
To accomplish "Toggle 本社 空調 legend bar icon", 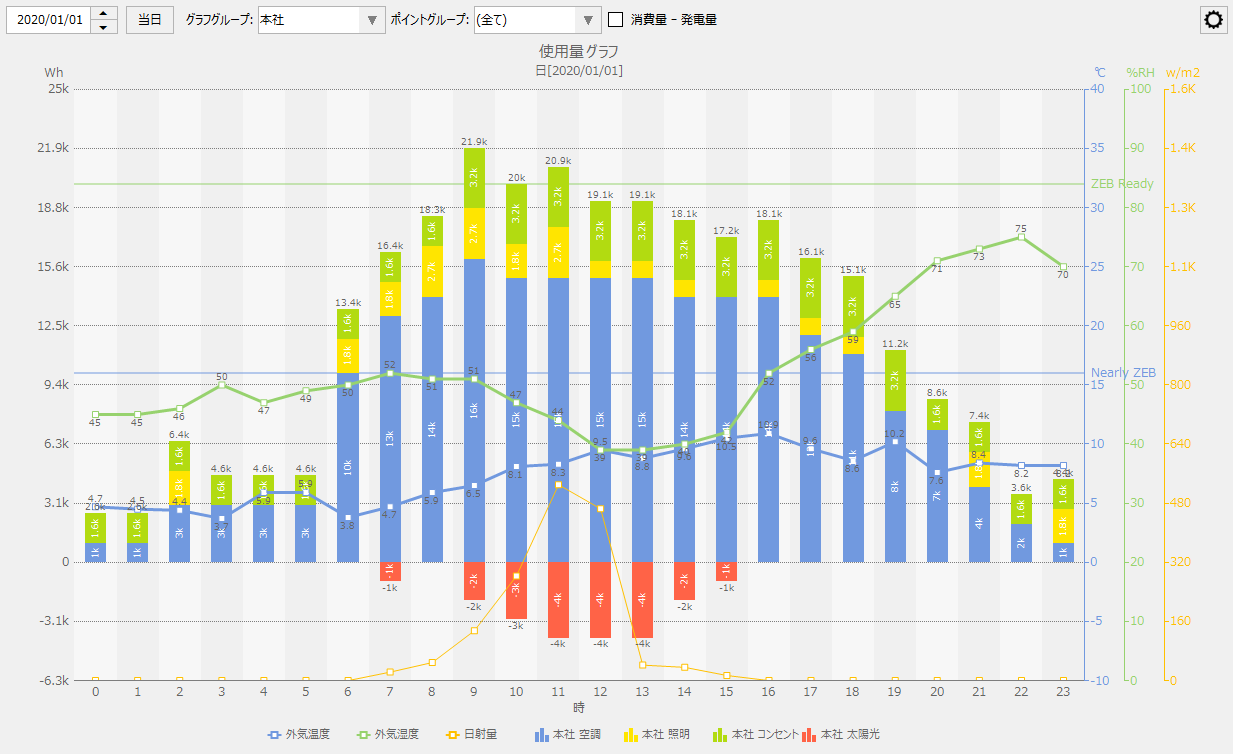I will tap(542, 735).
